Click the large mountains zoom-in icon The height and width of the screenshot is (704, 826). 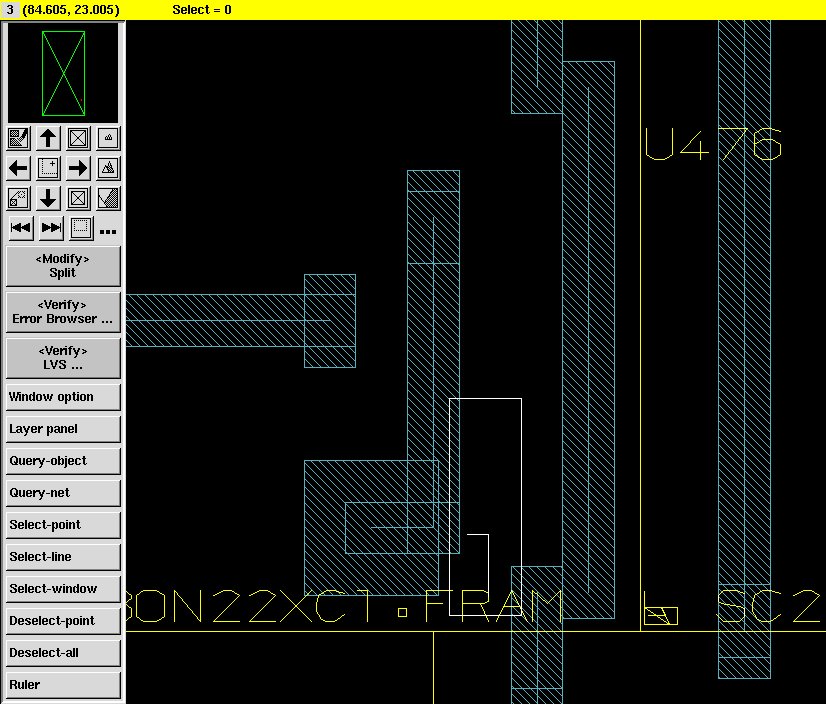109,168
